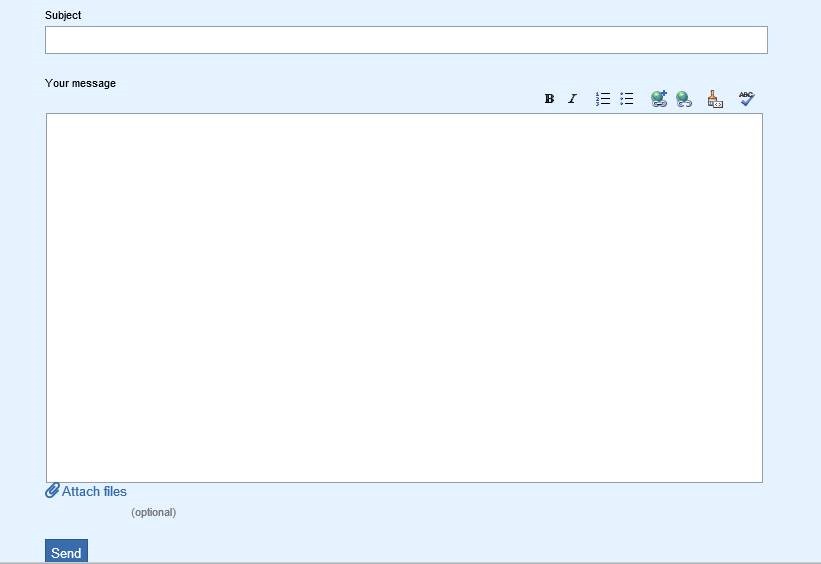Viewport: 821px width, 564px height.
Task: Focus the Subject input field
Action: [x=406, y=40]
